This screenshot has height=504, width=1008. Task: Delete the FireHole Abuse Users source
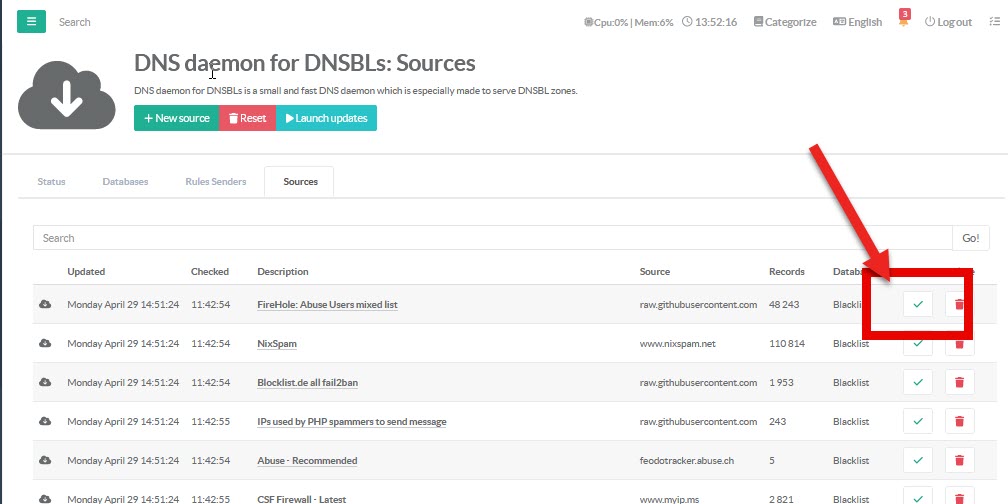pos(959,304)
